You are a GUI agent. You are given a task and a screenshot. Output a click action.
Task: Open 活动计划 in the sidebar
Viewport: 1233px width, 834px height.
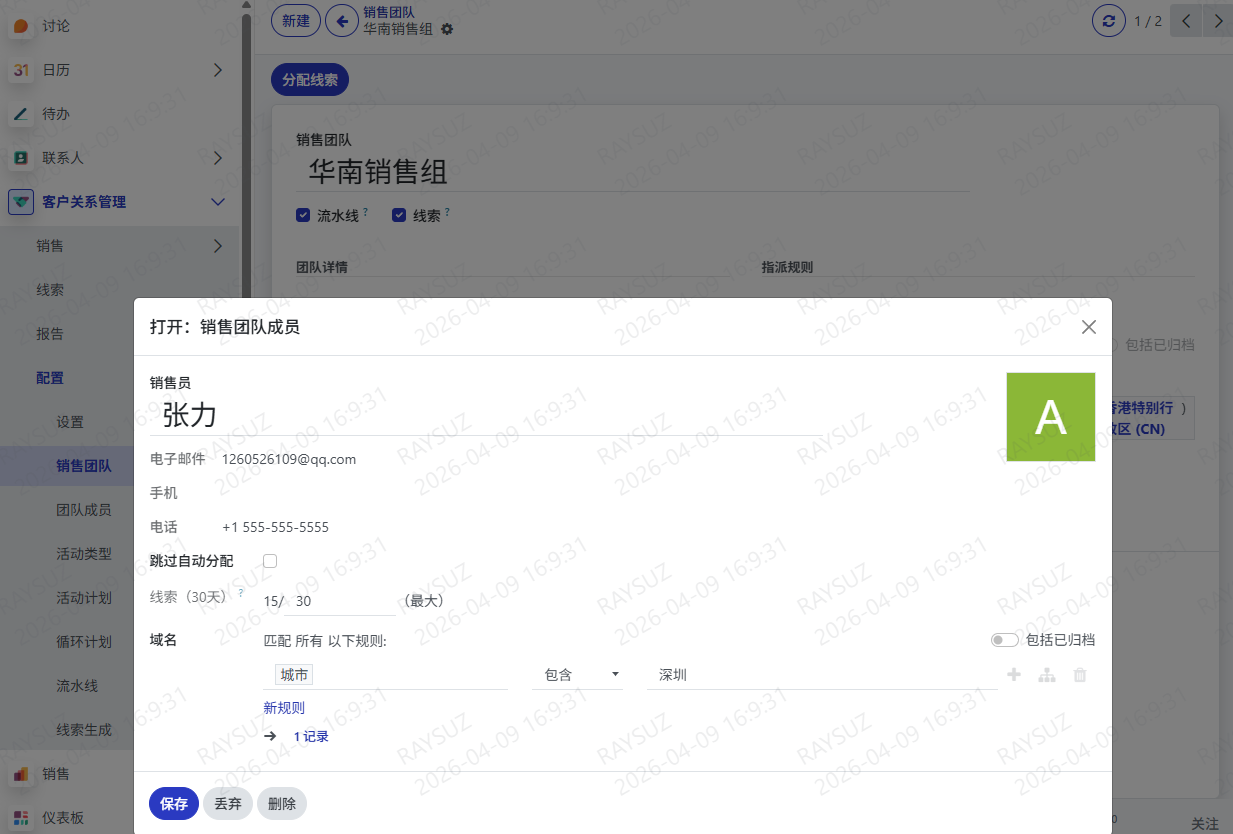coord(84,598)
